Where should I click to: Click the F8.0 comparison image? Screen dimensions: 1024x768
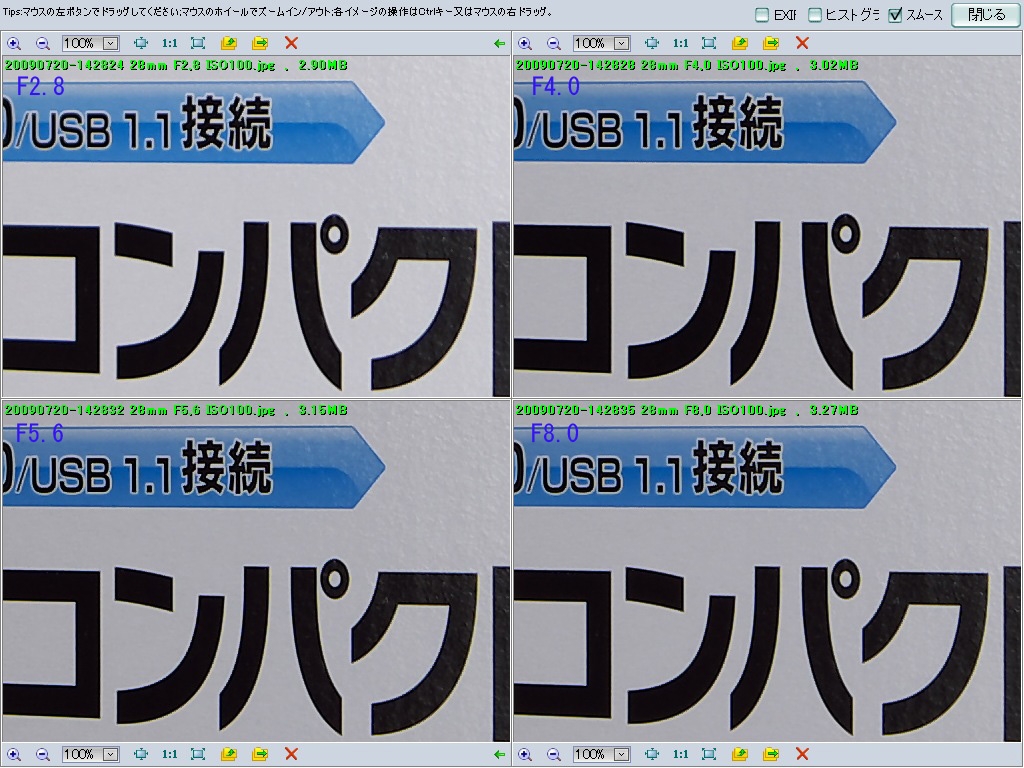767,571
